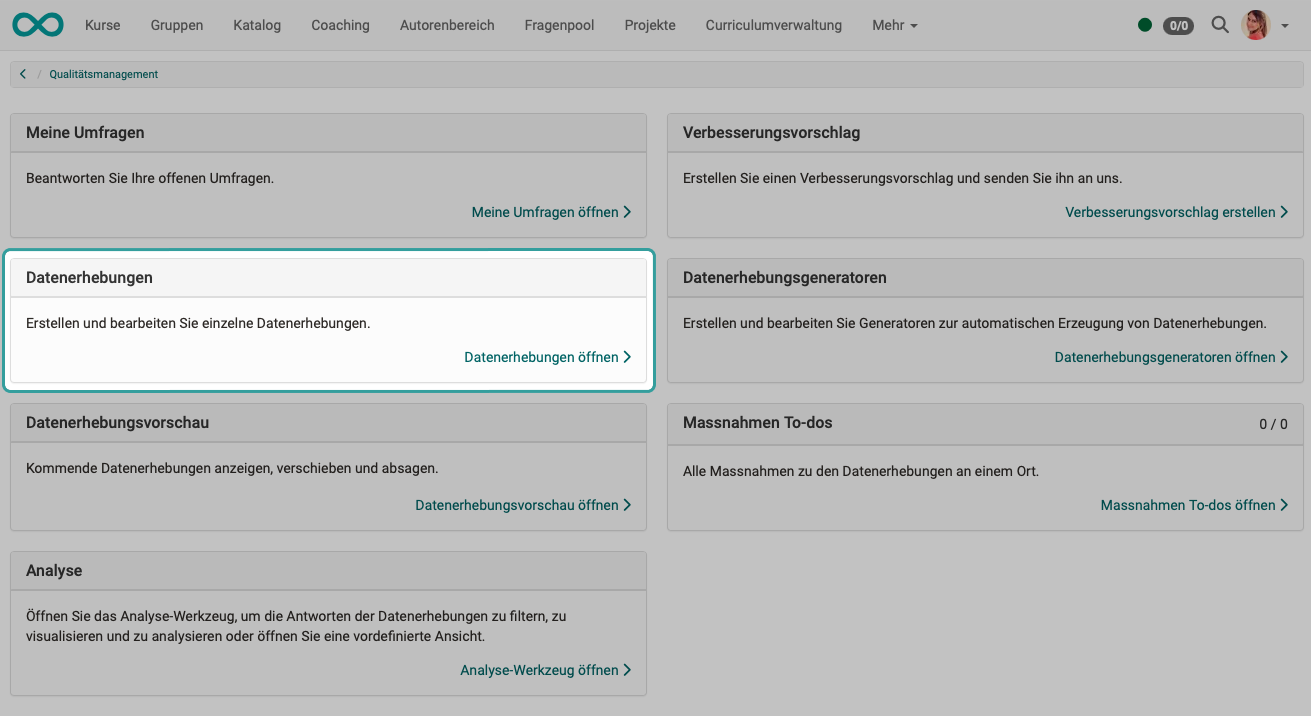Click the chevron next to 'Analyse-Werkzeug öffnen'
Screen dimensions: 1311x716
pyautogui.click(x=628, y=670)
